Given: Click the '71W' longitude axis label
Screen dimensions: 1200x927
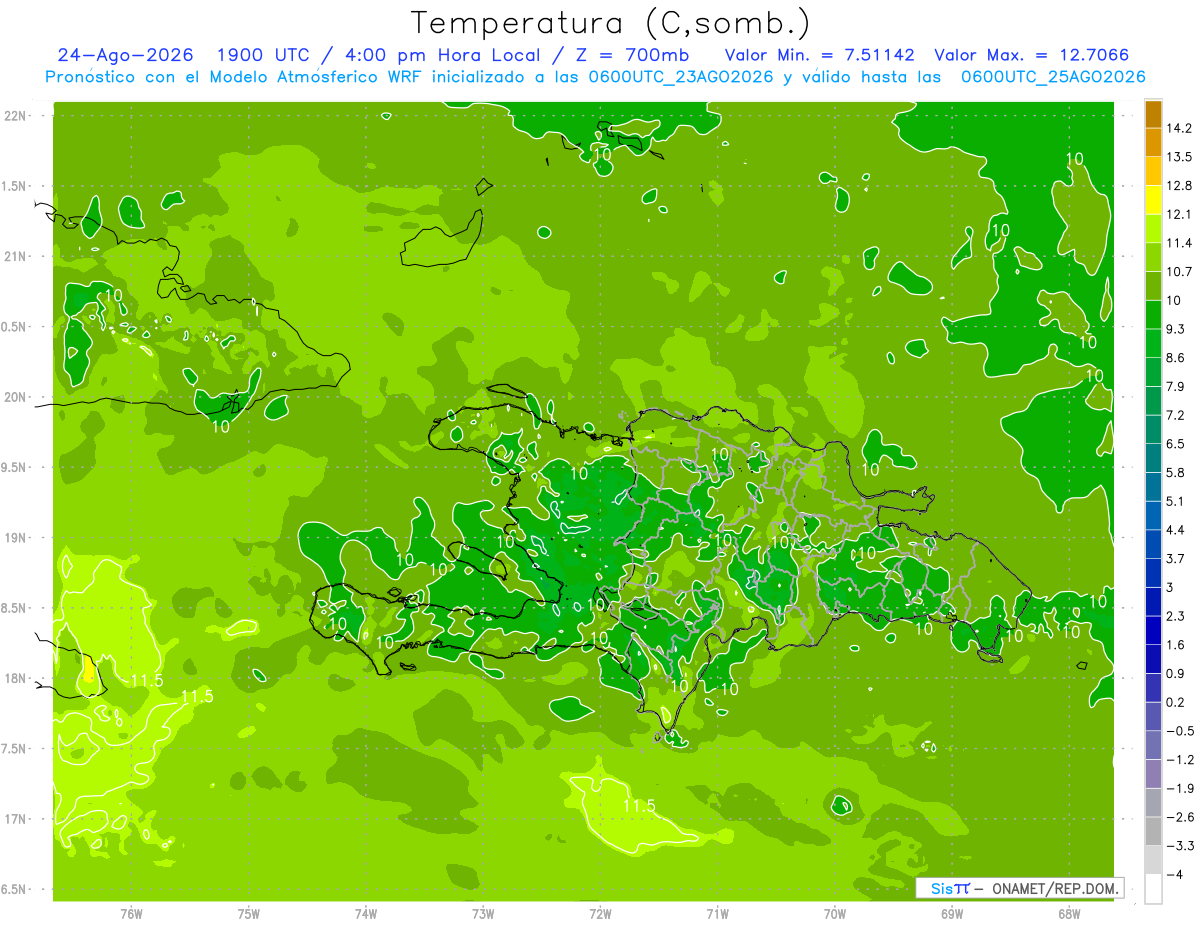Looking at the screenshot, I should click(717, 912).
